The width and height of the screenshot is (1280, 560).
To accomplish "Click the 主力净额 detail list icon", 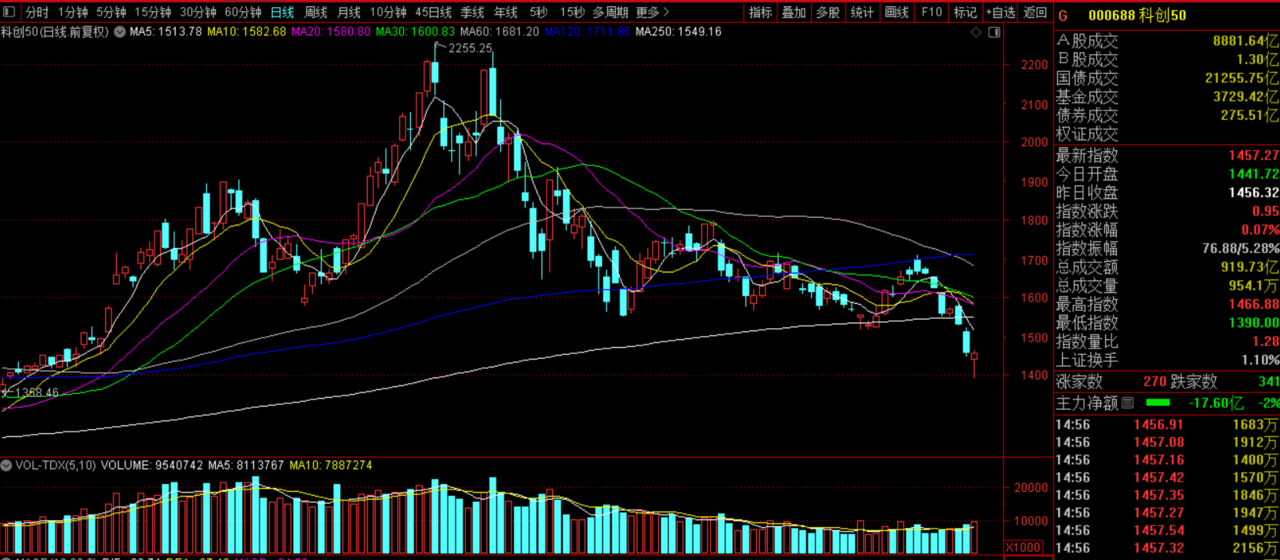I will tap(1129, 403).
